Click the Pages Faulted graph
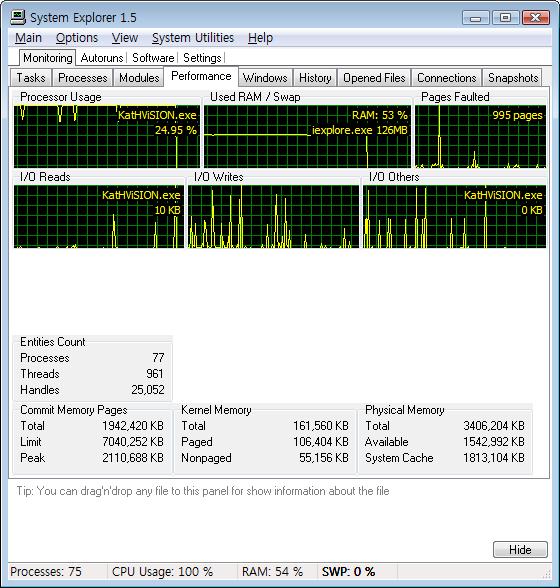Image resolution: width=560 pixels, height=588 pixels. click(x=480, y=136)
